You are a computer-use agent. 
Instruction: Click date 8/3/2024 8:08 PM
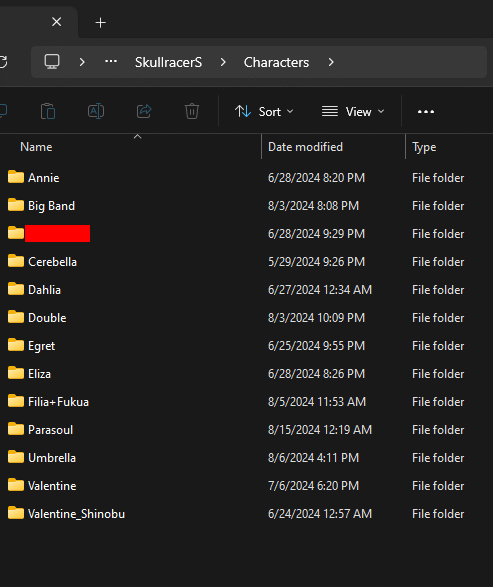pos(313,206)
